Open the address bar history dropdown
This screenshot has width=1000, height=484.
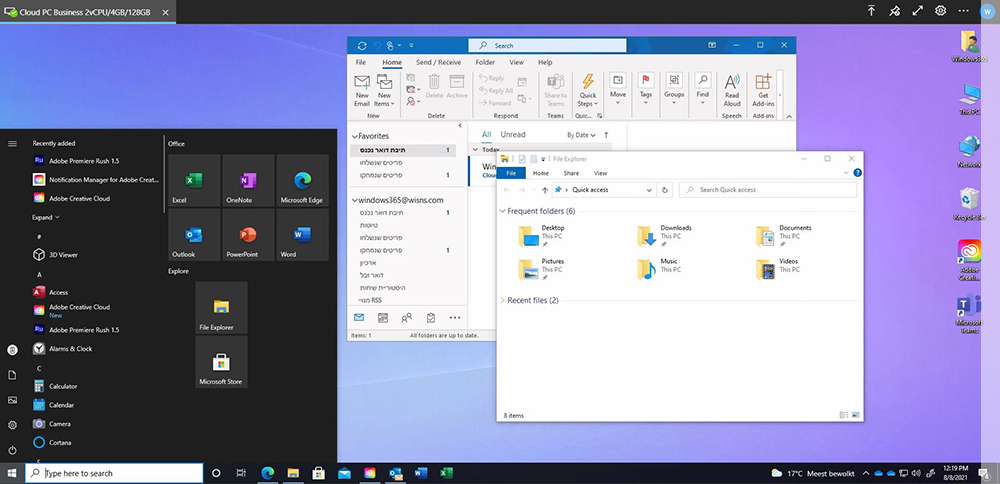[x=649, y=190]
